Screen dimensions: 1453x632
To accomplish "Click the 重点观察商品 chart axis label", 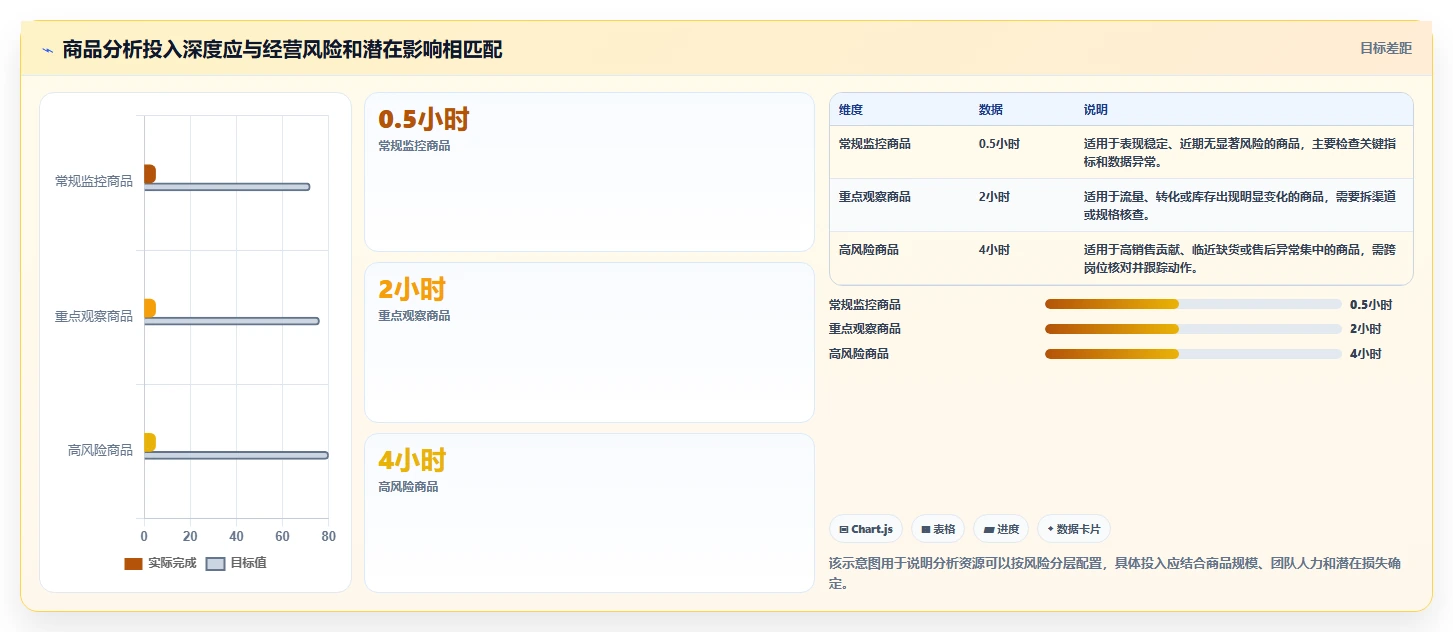I will (94, 316).
